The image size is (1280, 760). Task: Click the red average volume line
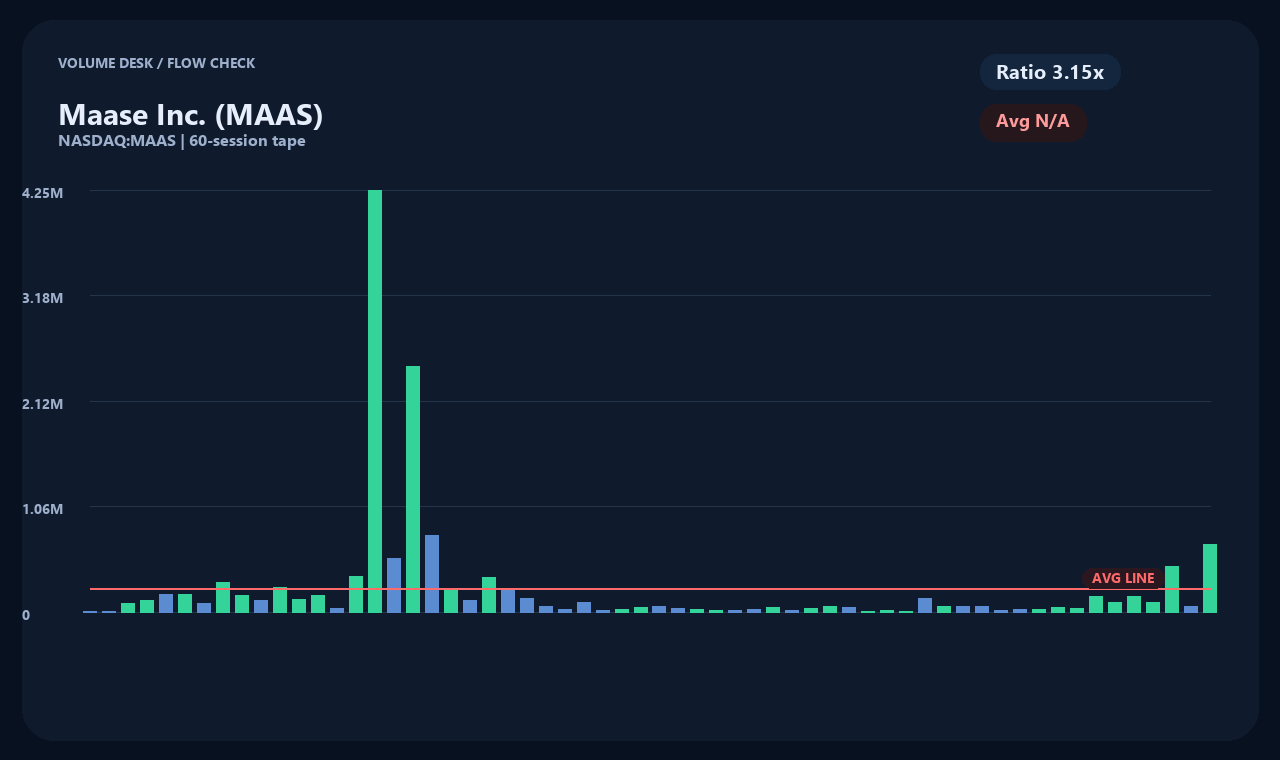(x=650, y=589)
